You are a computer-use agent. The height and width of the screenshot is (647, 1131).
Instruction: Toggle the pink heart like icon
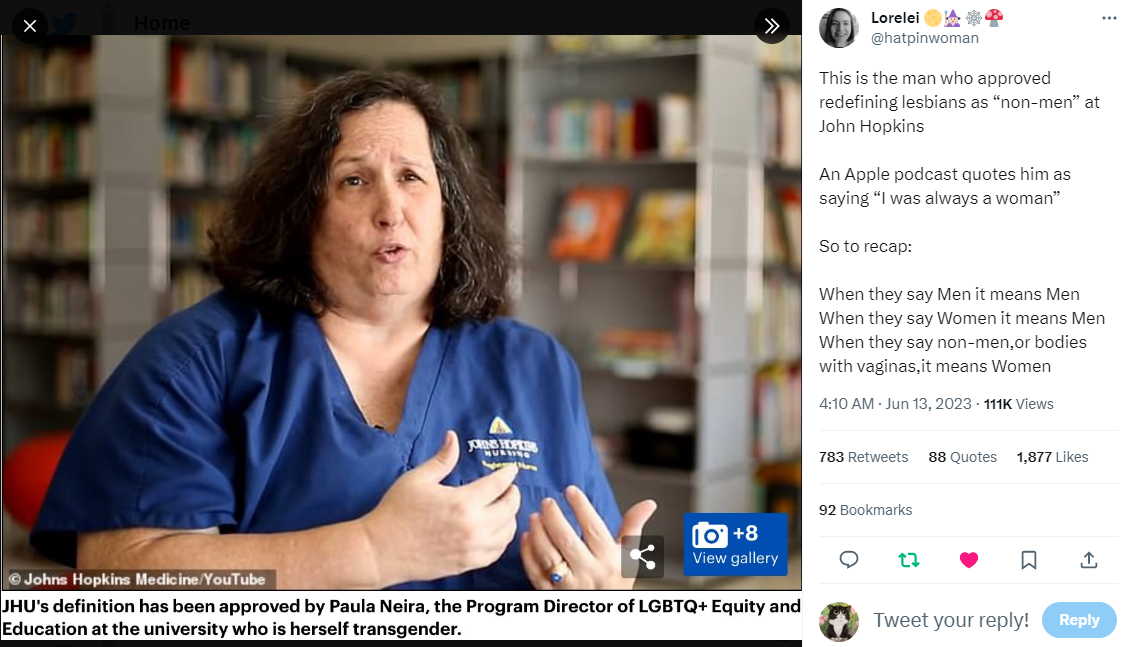[x=969, y=560]
